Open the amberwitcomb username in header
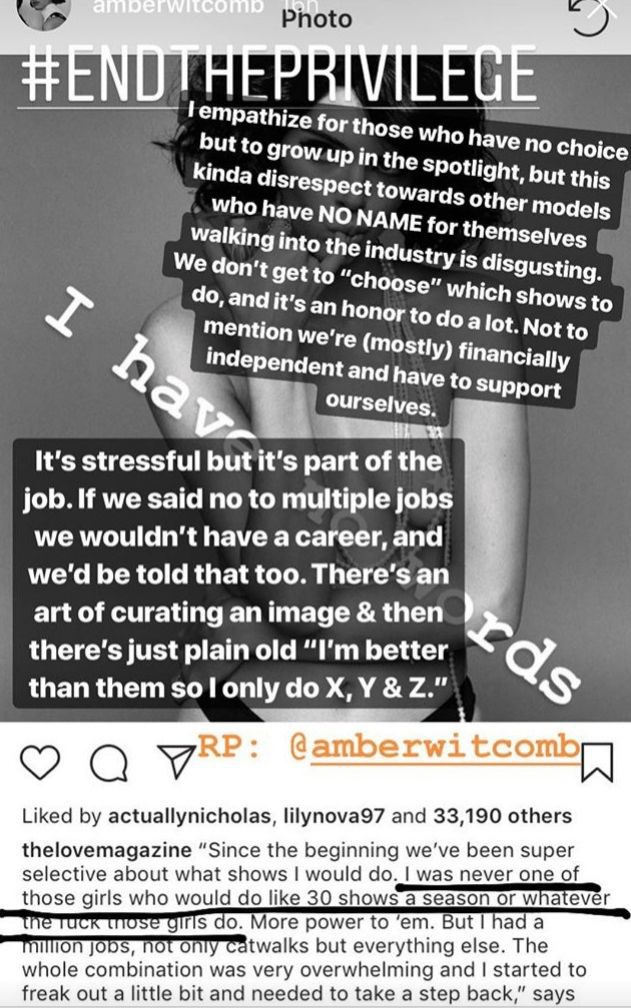Image resolution: width=631 pixels, height=1008 pixels. (177, 6)
